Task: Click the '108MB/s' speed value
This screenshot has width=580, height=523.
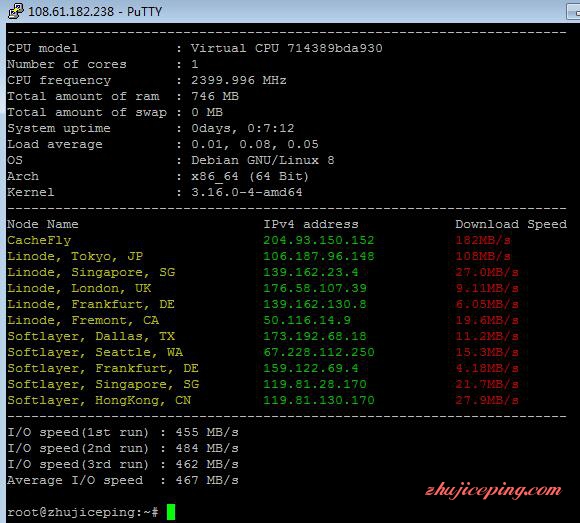Action: pyautogui.click(x=483, y=256)
